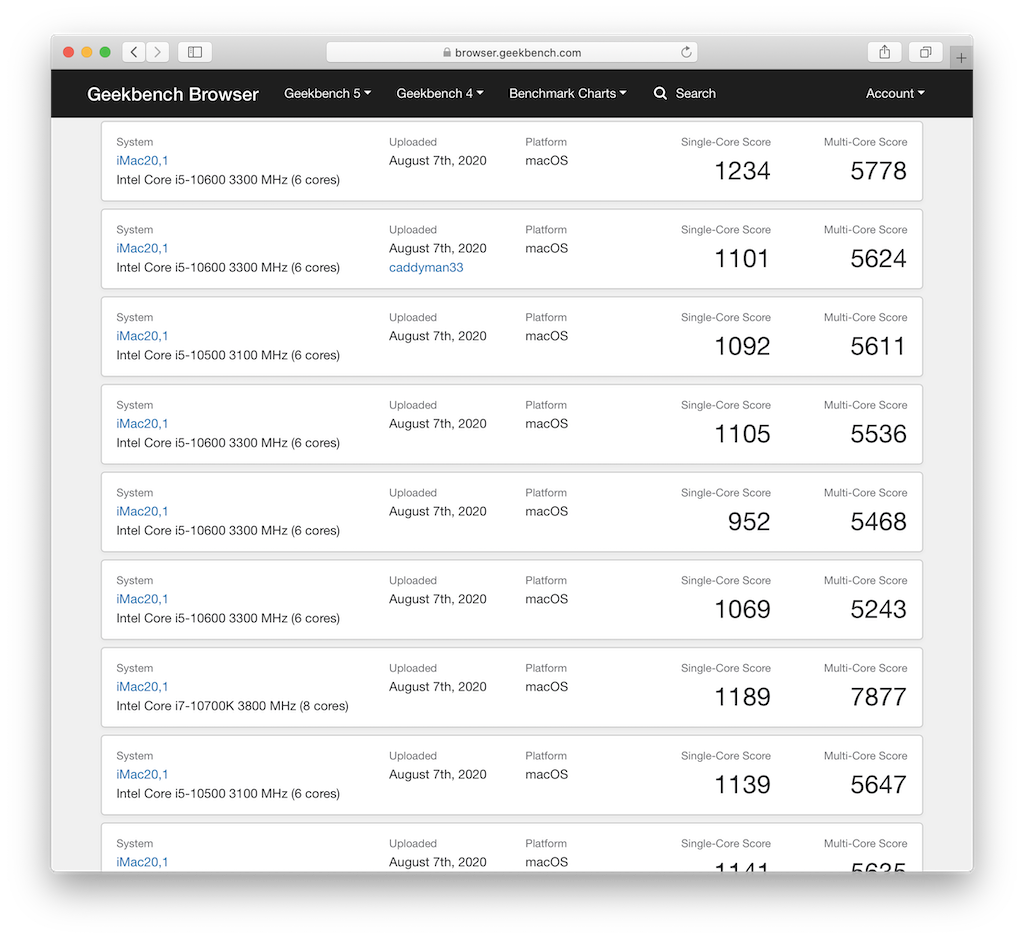Screen dimensions: 1024x939
Task: Open the Account dropdown menu
Action: (x=895, y=93)
